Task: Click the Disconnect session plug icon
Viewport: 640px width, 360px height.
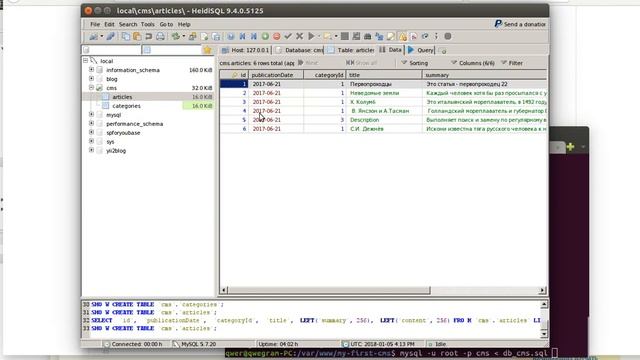Action: pyautogui.click(x=111, y=37)
